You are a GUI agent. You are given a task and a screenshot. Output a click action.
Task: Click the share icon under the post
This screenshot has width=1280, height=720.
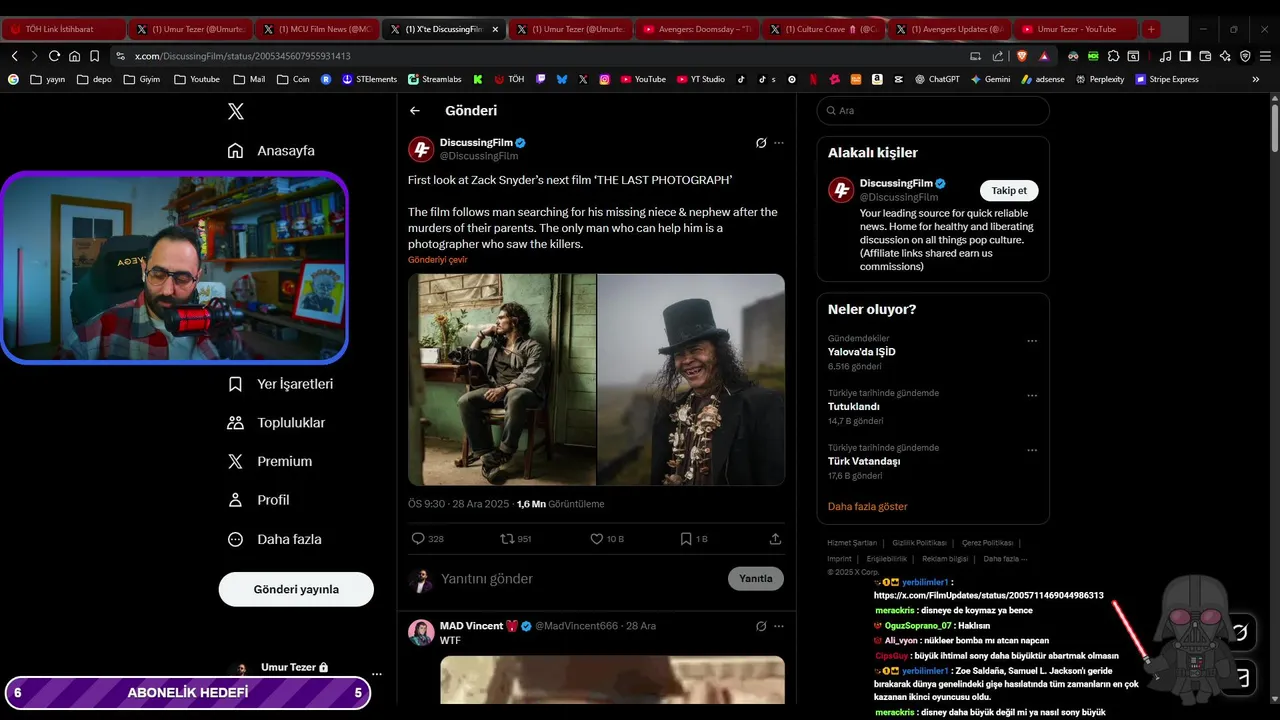click(x=775, y=539)
